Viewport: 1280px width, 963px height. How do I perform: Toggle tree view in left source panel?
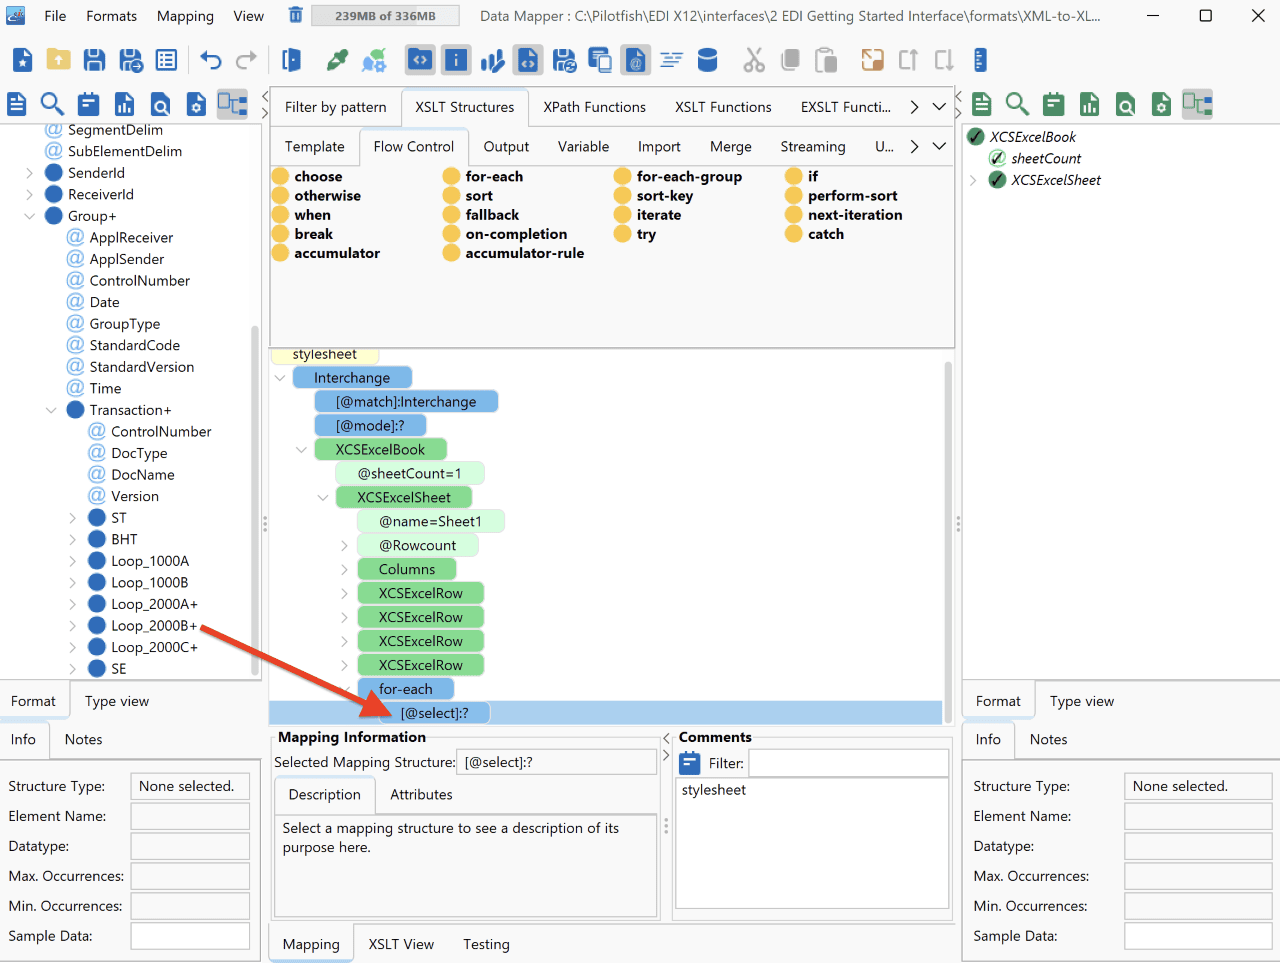[x=232, y=104]
